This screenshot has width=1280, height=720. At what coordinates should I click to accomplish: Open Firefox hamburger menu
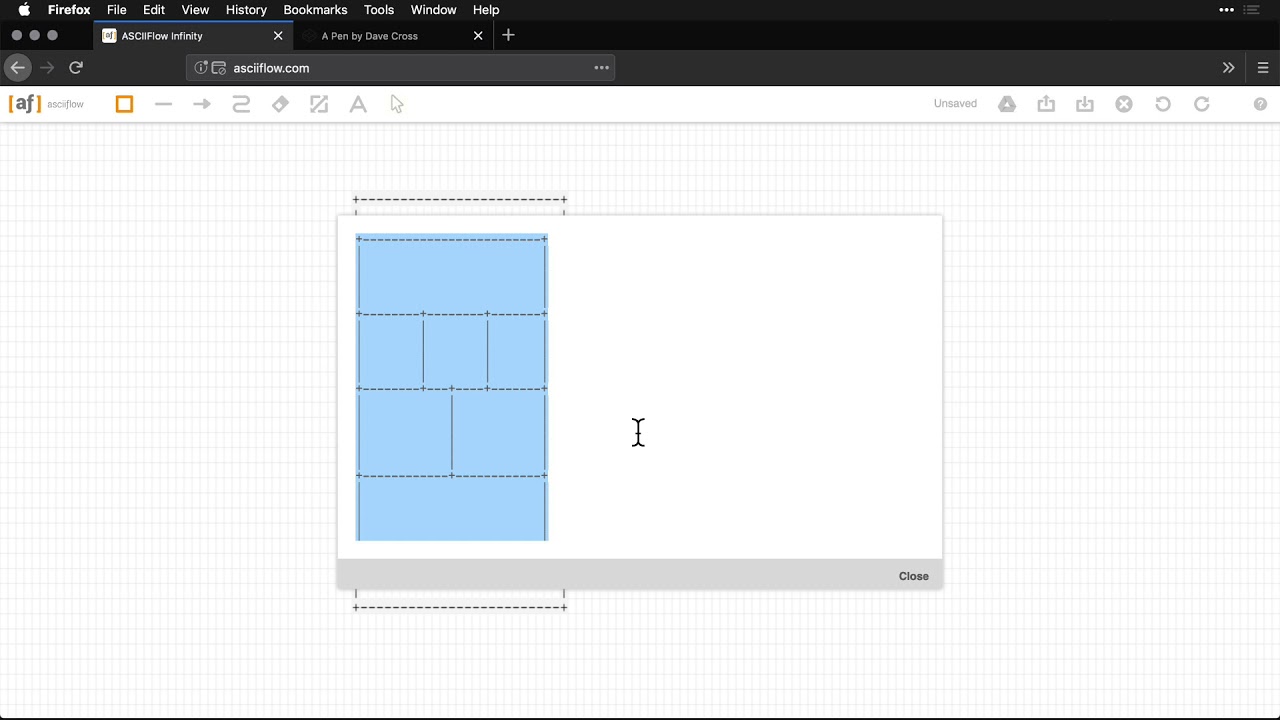[x=1263, y=68]
